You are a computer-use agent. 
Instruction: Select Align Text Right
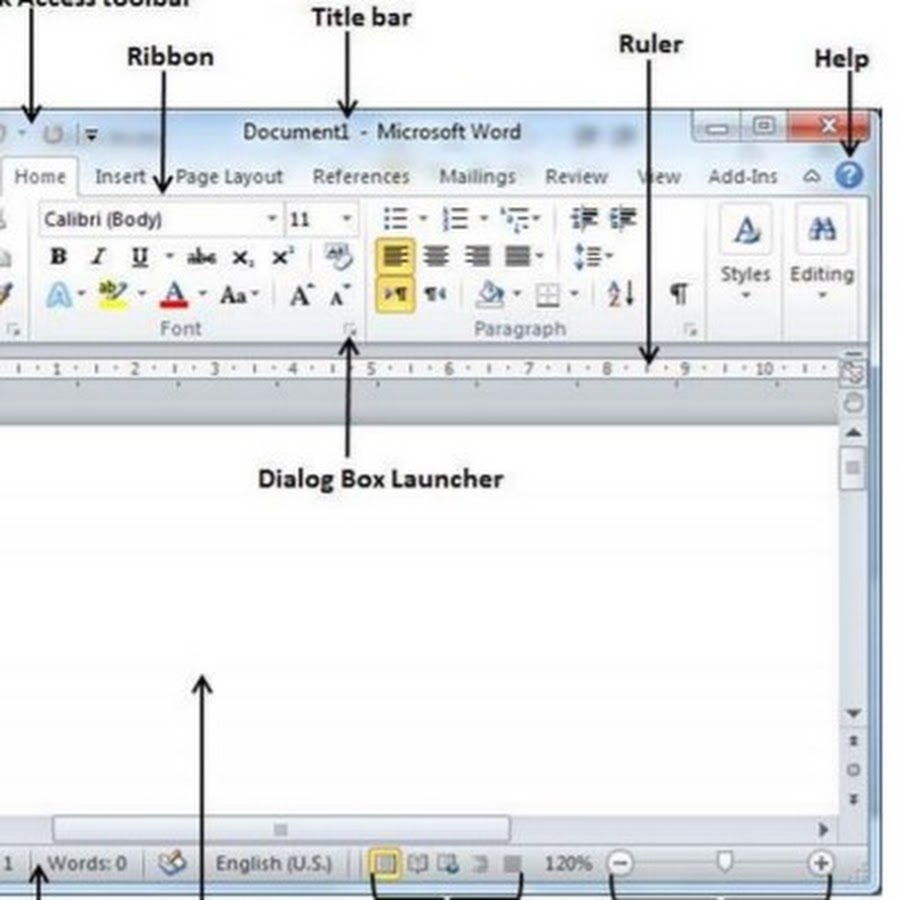[478, 256]
